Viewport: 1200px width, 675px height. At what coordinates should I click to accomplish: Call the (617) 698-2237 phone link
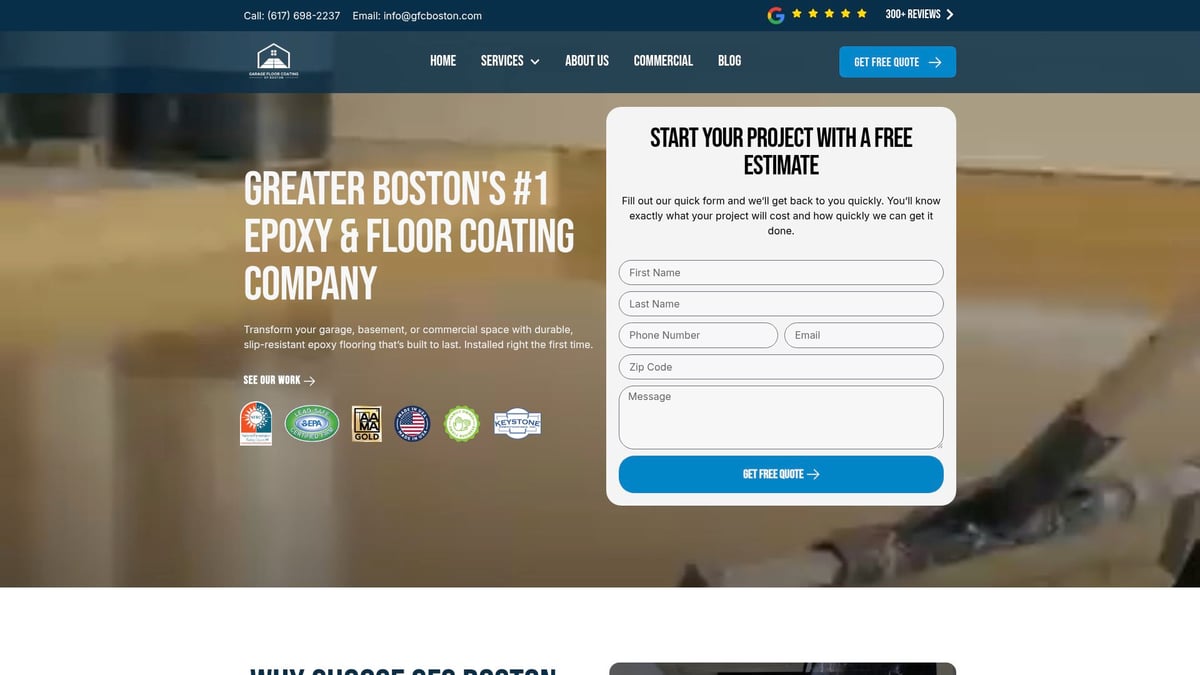(292, 16)
